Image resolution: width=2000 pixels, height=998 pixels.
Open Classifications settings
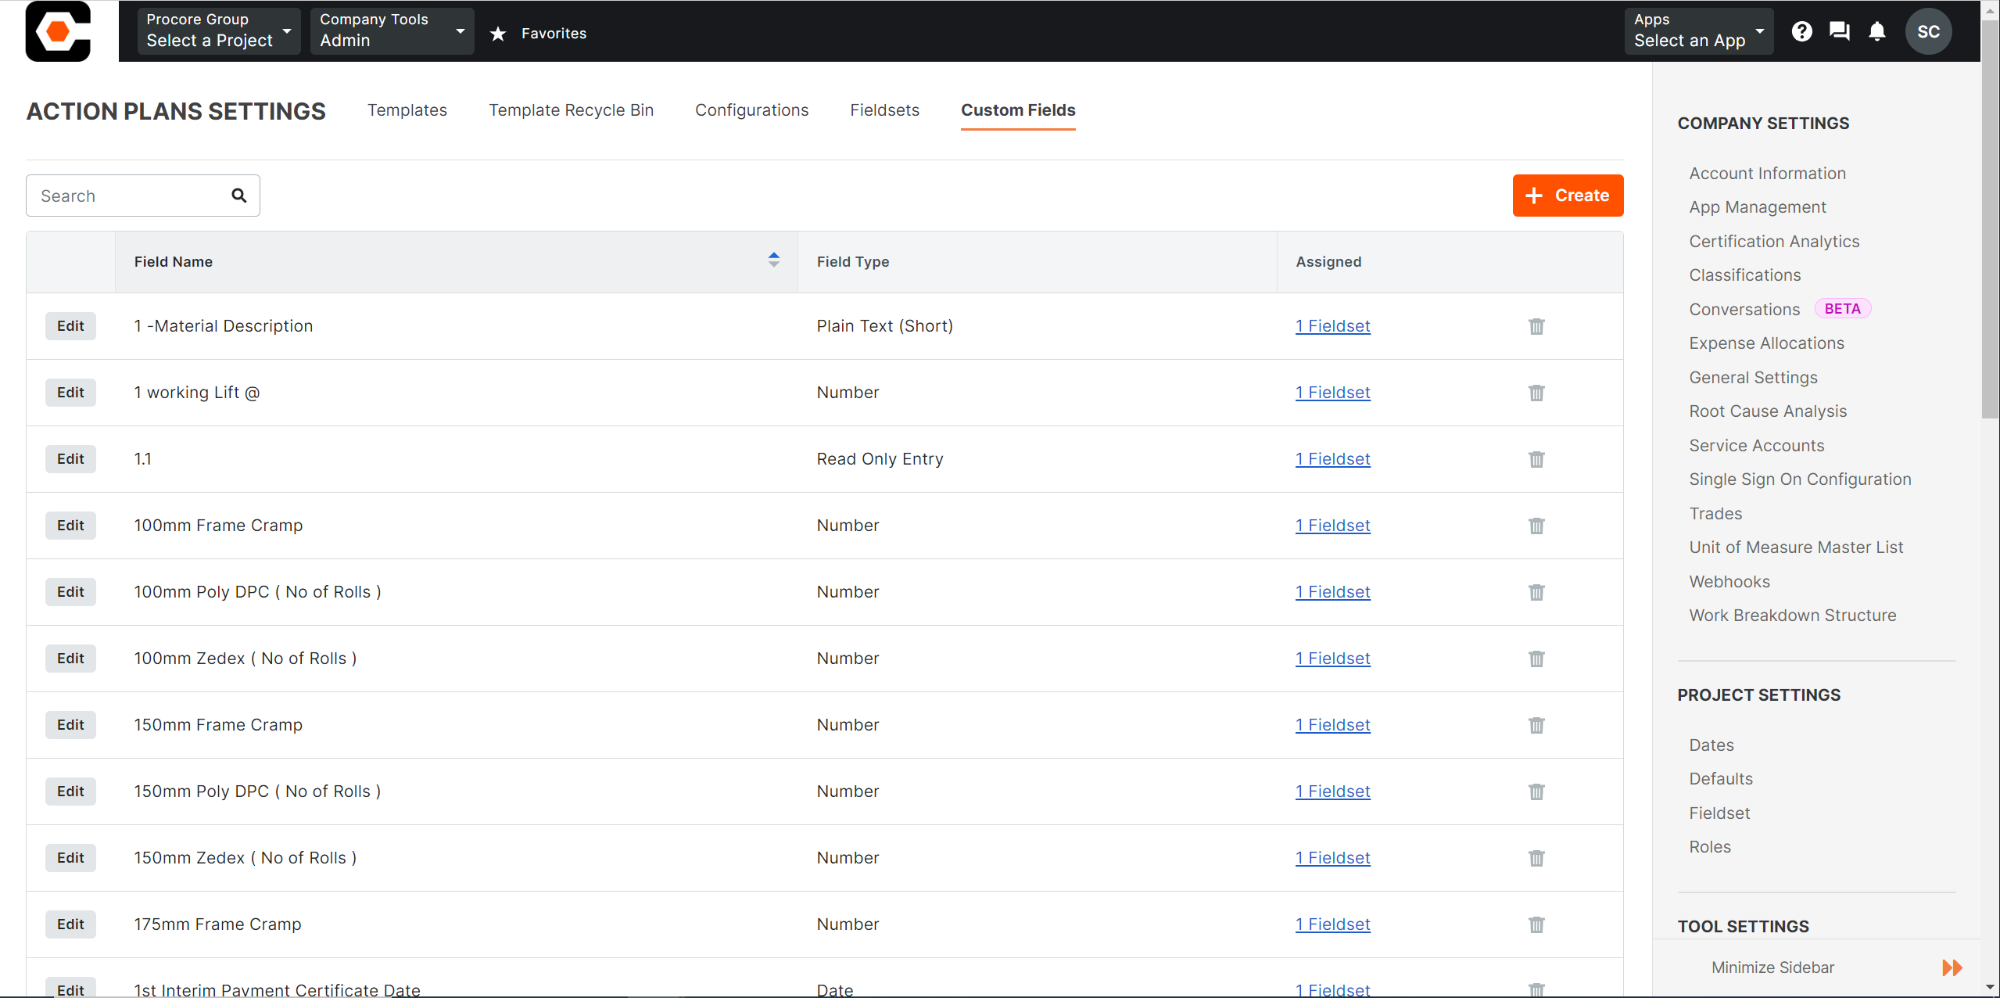coord(1745,275)
